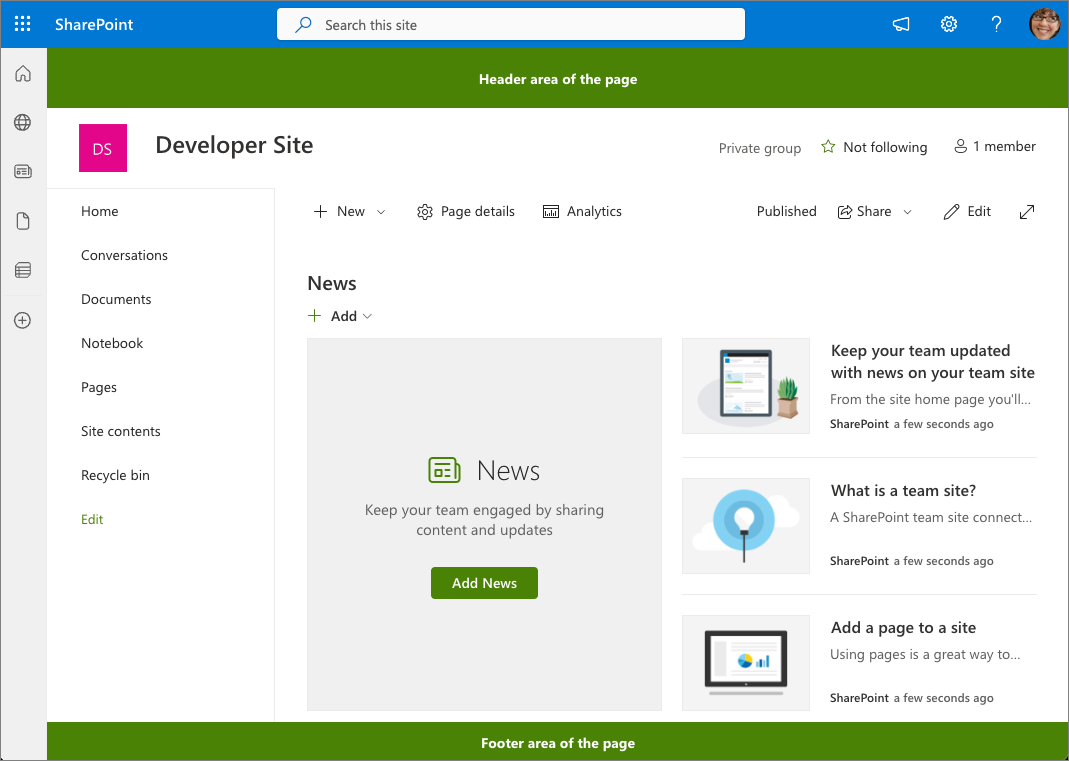Click the large newspaper News icon

coord(445,471)
